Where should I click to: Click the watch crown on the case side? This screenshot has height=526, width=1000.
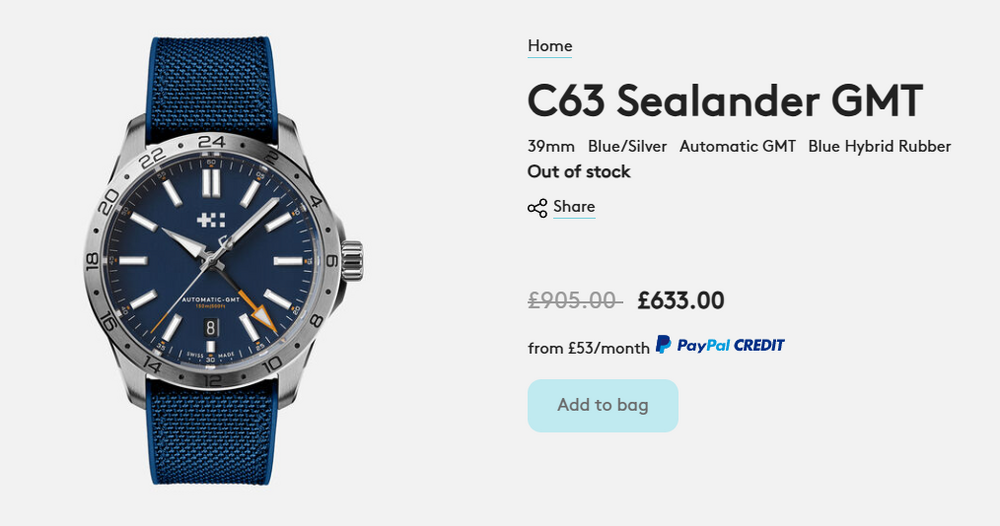point(352,261)
